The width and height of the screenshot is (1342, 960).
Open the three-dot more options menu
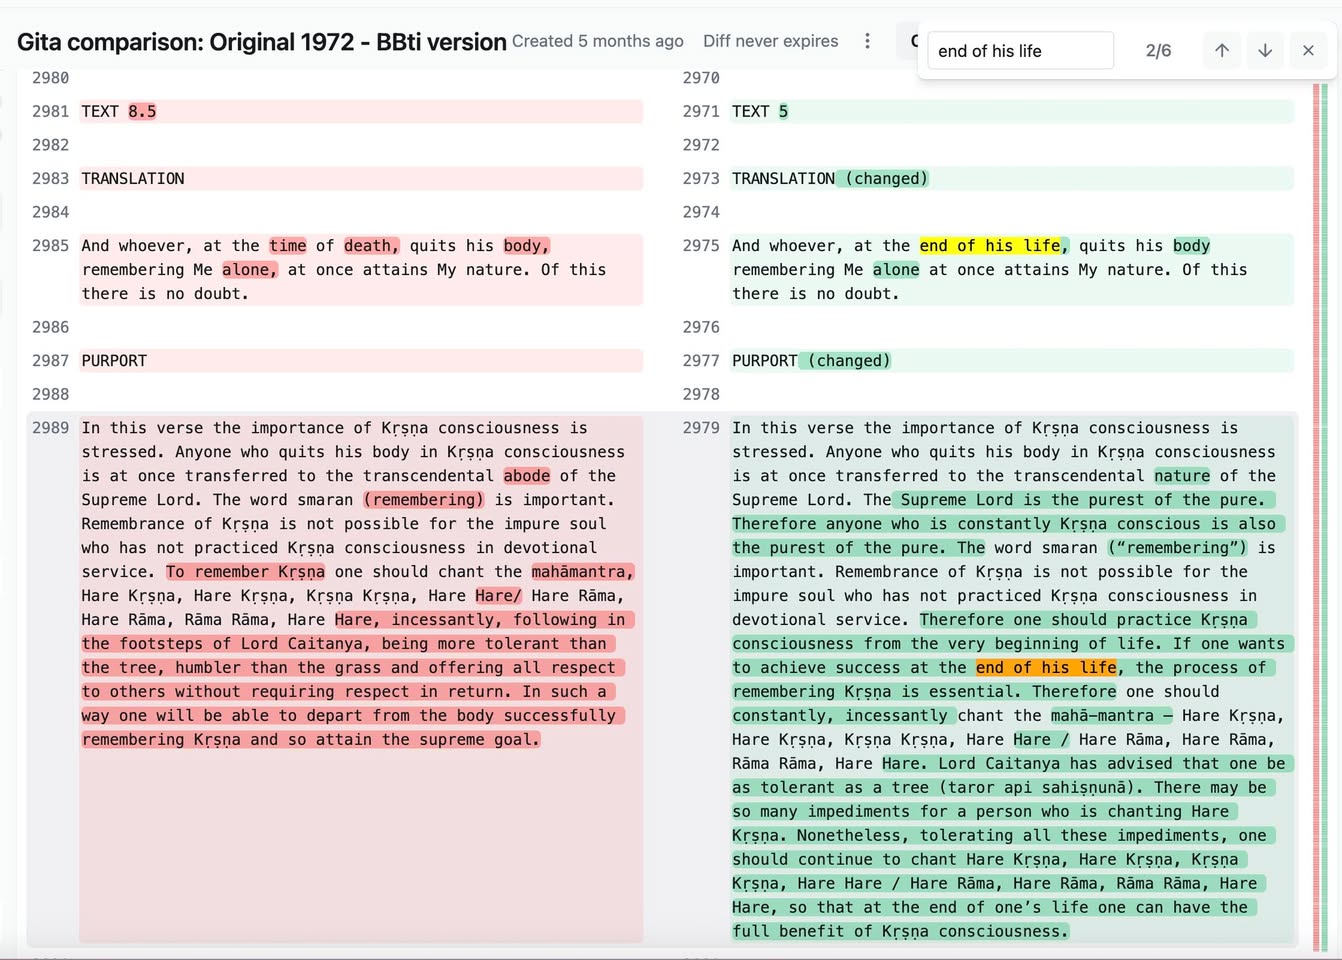867,41
